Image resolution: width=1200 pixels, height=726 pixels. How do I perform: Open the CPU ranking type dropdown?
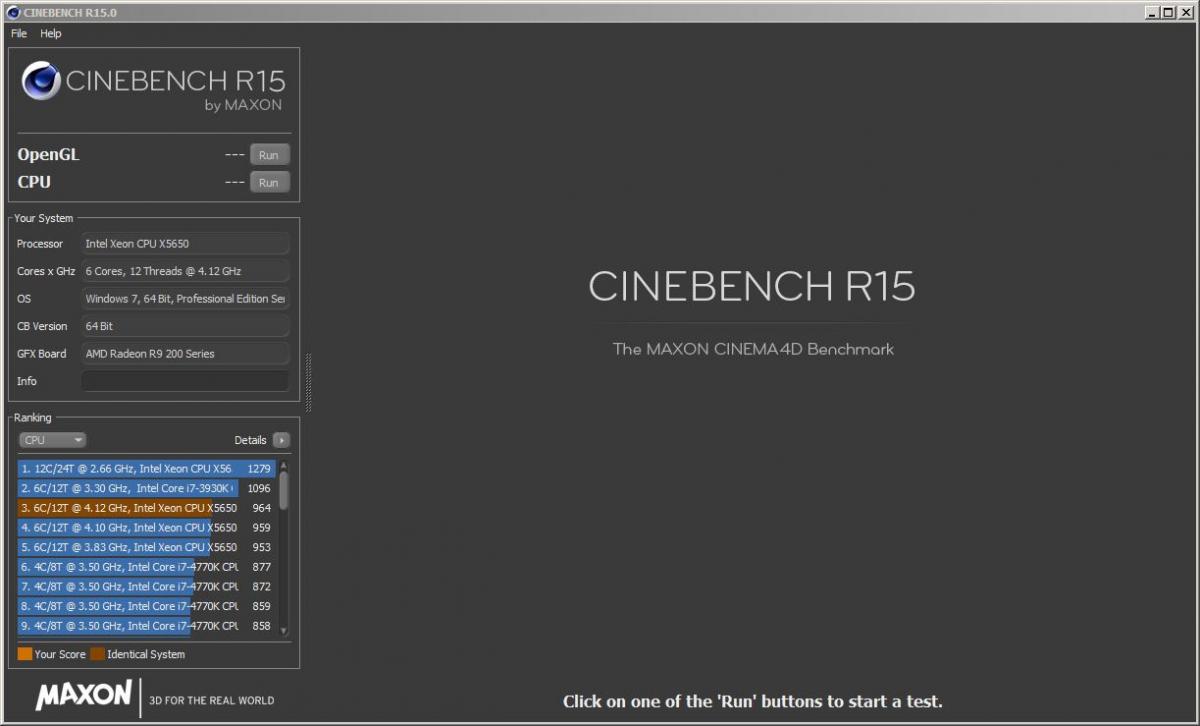53,440
